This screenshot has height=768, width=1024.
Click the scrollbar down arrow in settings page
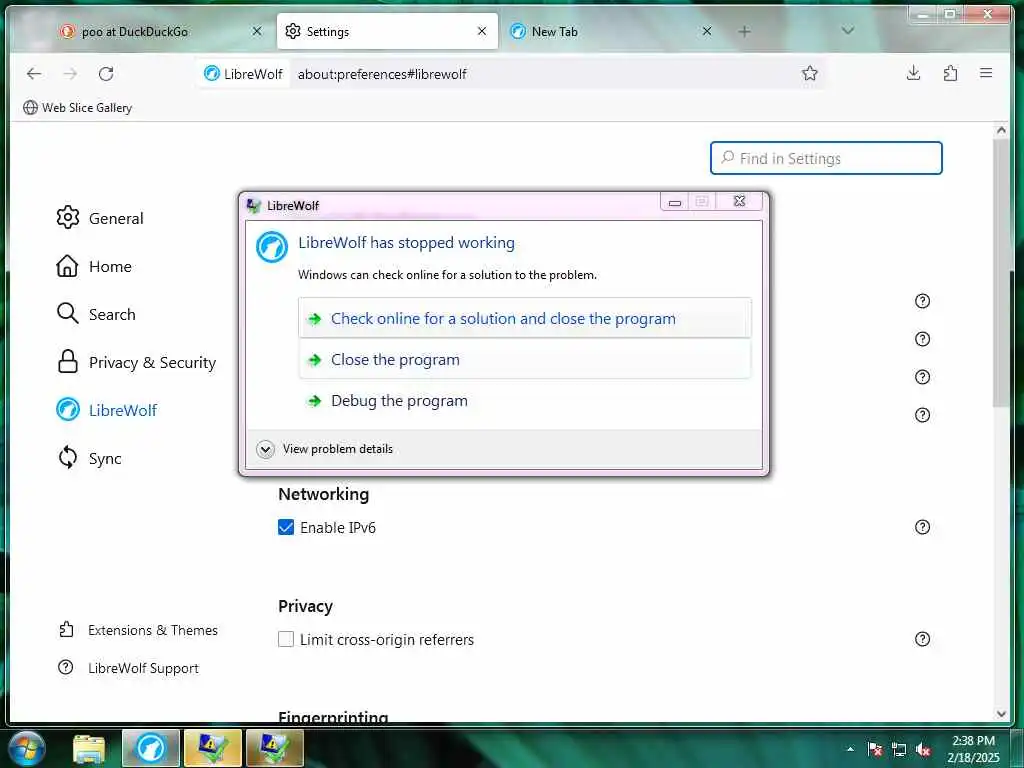tap(1001, 714)
